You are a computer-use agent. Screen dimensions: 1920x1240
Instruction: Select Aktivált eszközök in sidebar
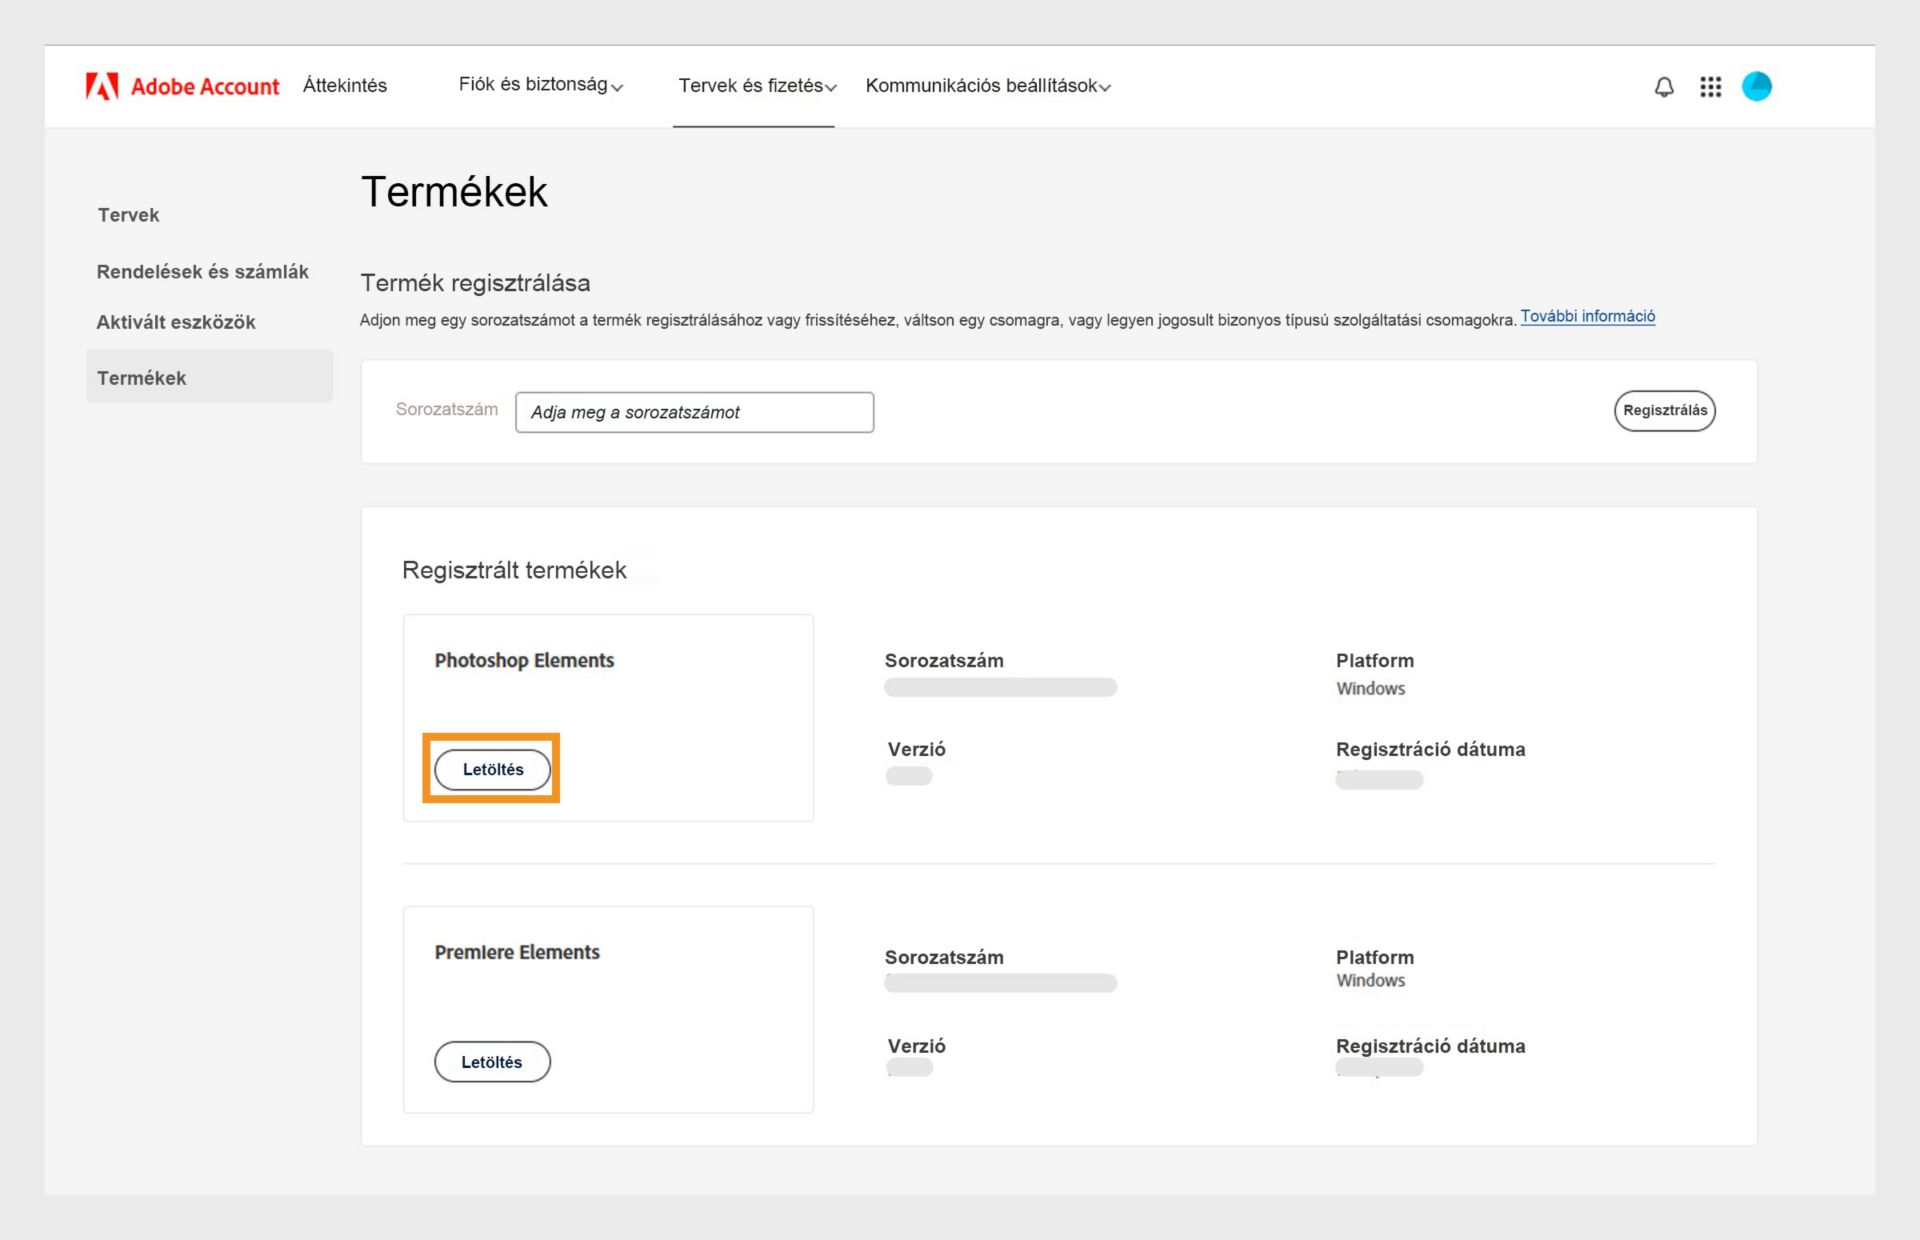click(176, 322)
